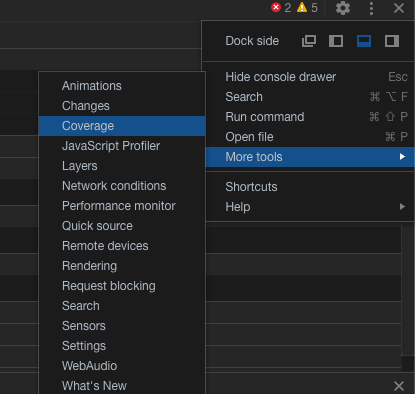Click the three-dot customize DevTools menu

coord(371,8)
